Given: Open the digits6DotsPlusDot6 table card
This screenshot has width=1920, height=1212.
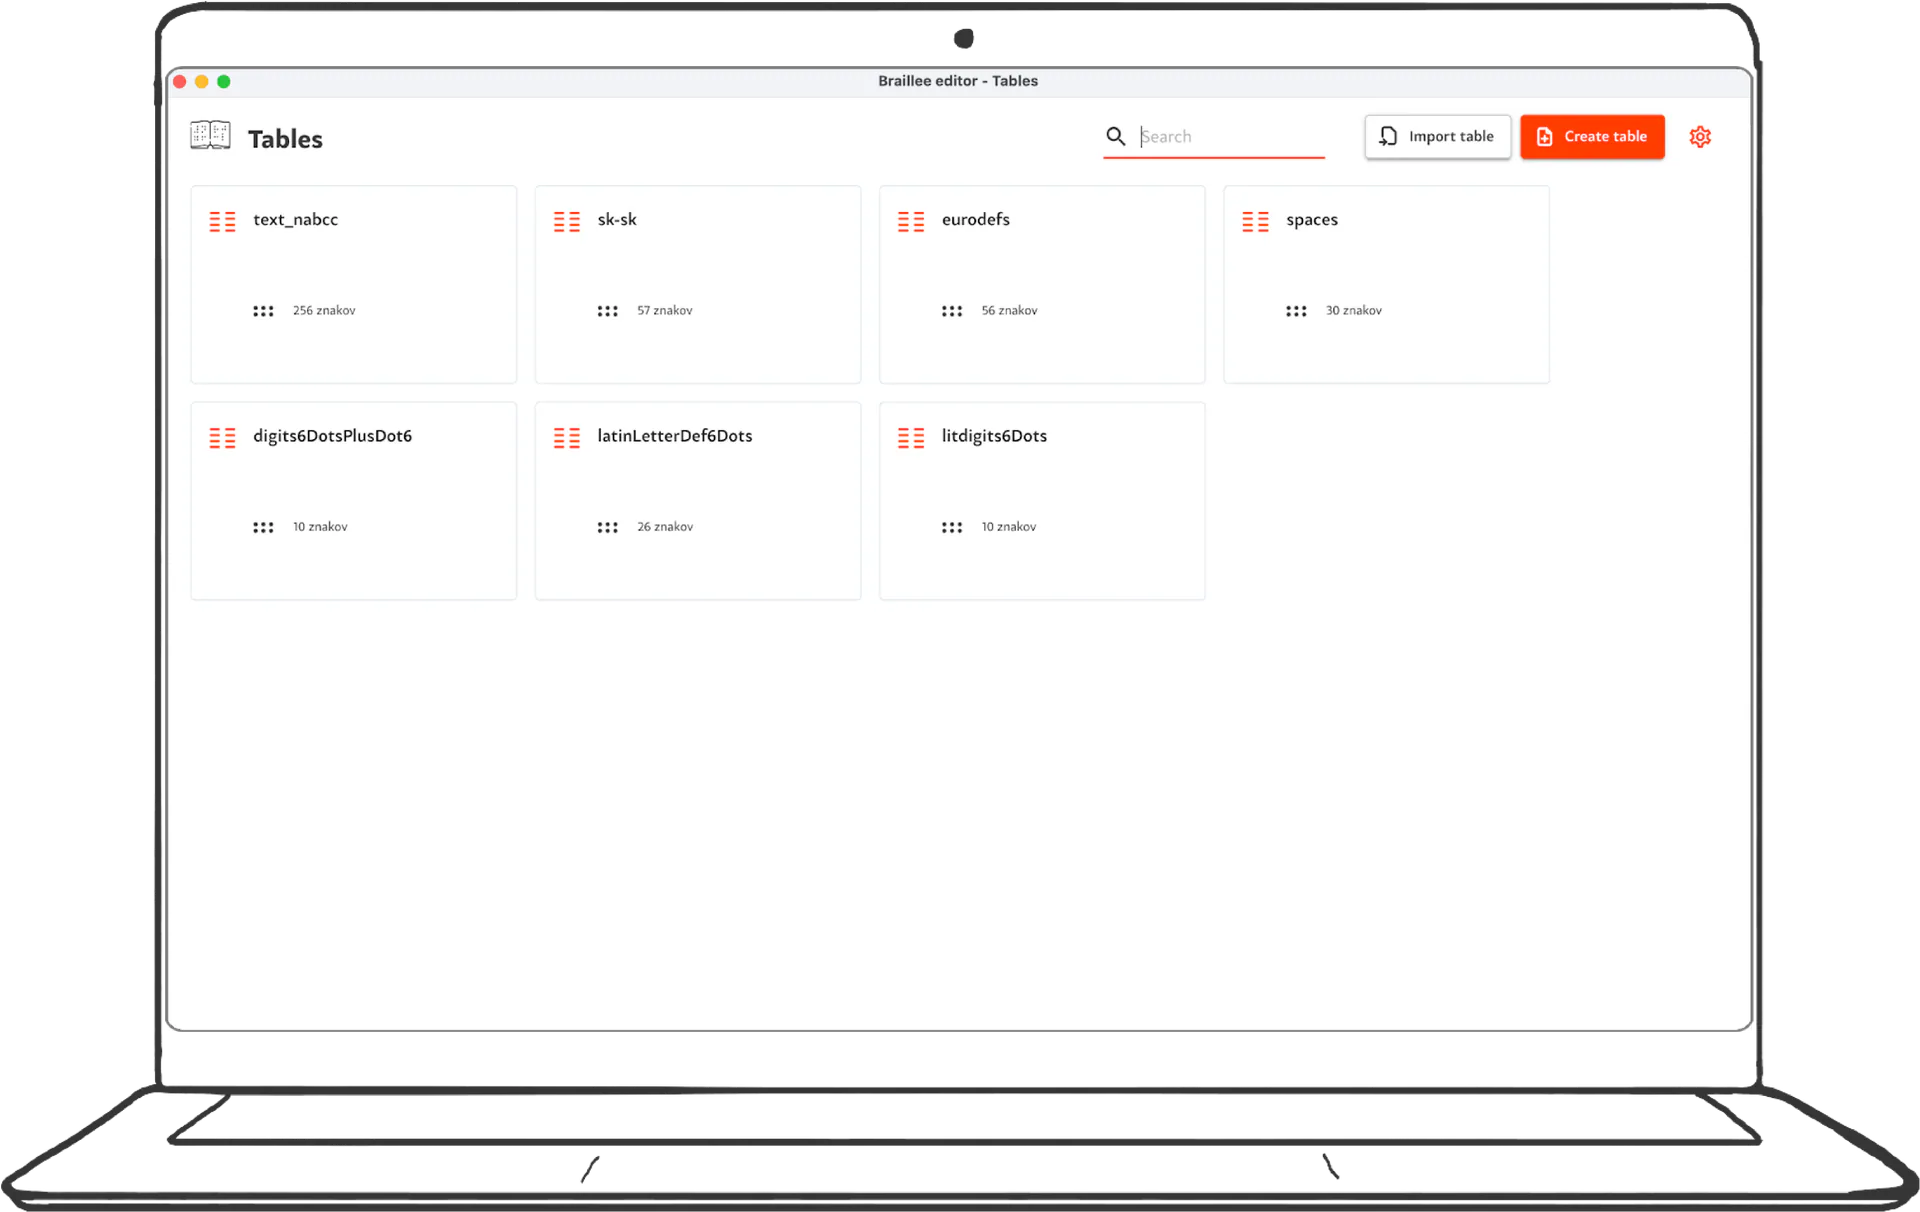Looking at the screenshot, I should point(353,500).
